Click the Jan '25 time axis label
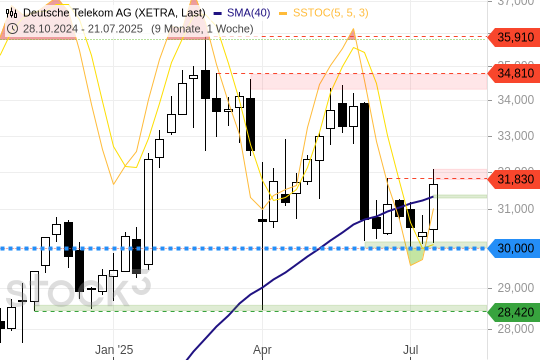The width and height of the screenshot is (540, 360). 114,350
